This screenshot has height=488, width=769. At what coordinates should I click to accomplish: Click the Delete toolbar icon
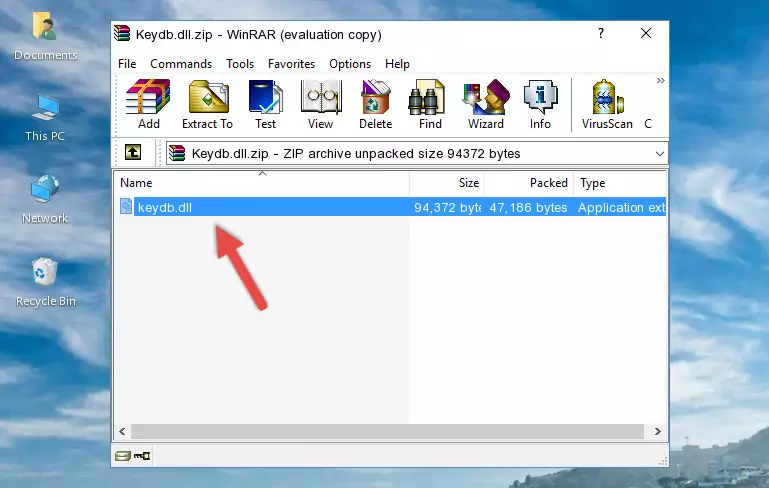click(x=376, y=104)
